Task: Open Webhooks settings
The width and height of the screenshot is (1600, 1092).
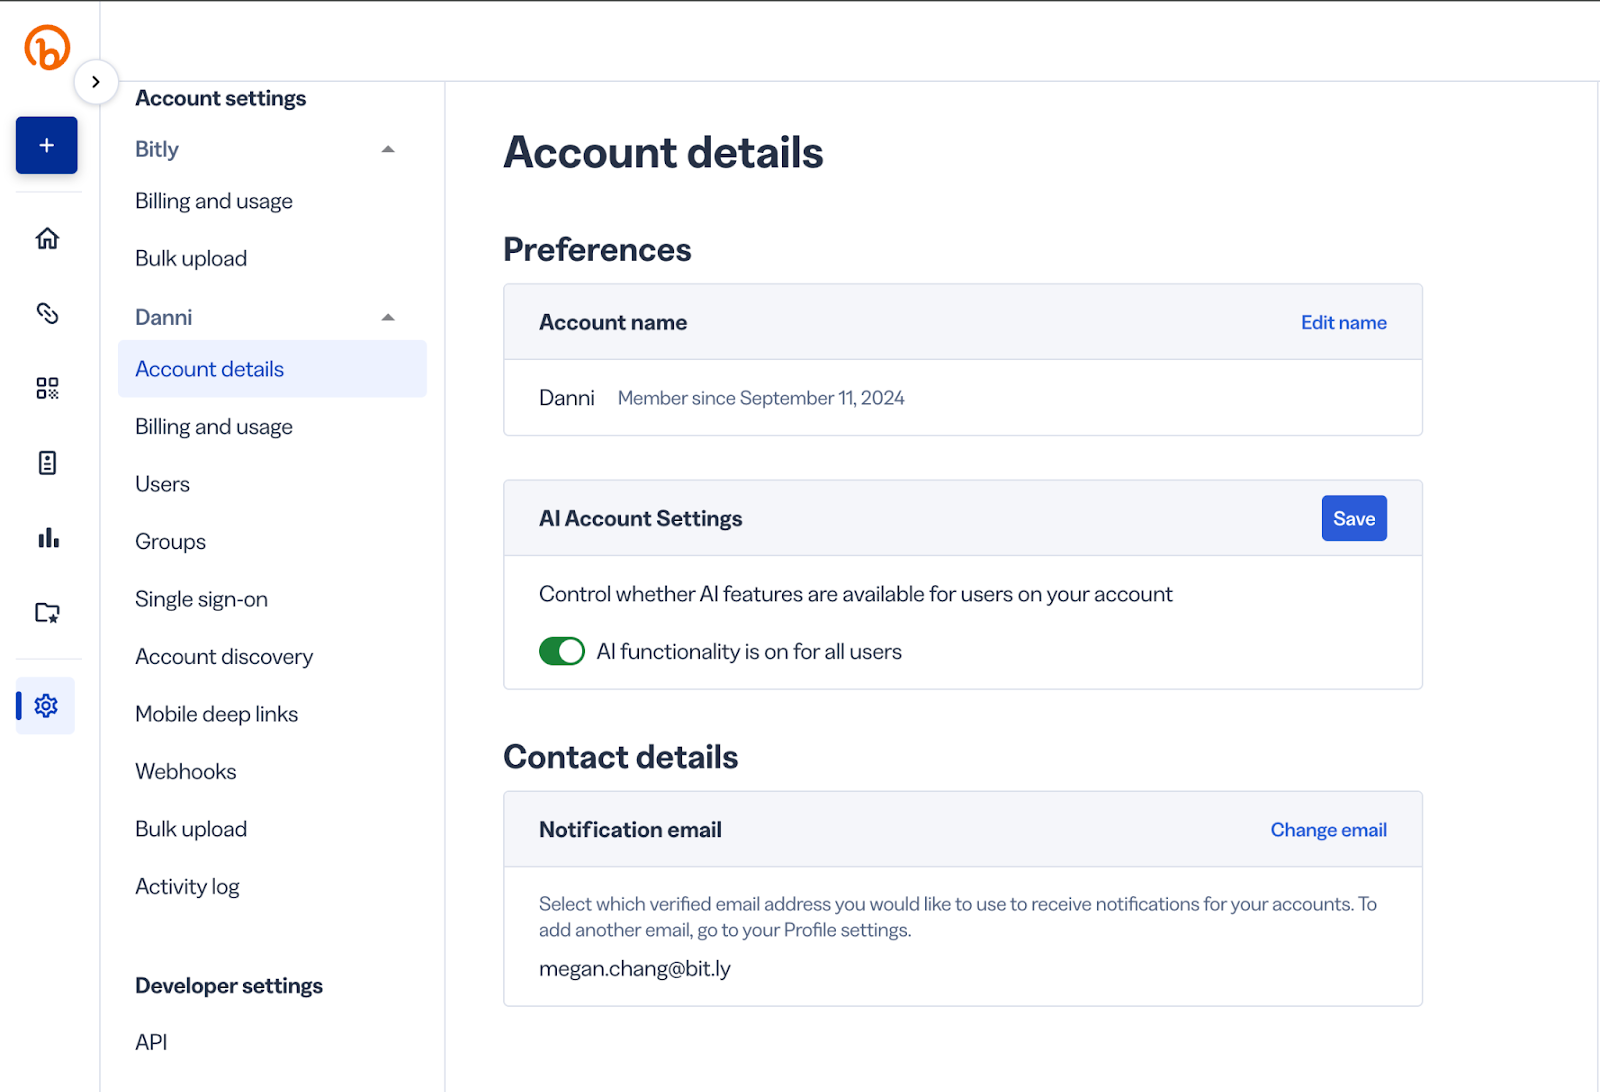Action: click(186, 772)
